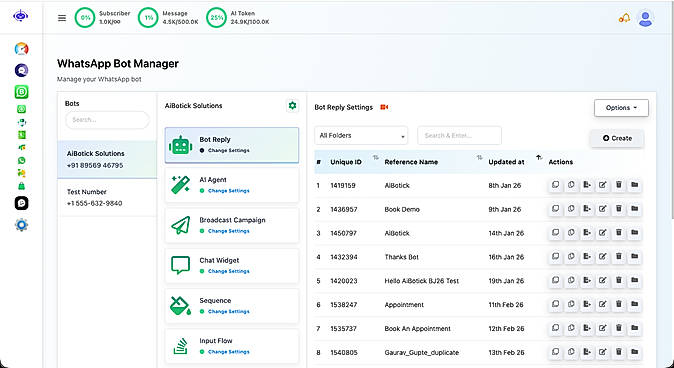Click Change Settings under Input Flow
Screen dimensions: 674x368
tap(228, 352)
